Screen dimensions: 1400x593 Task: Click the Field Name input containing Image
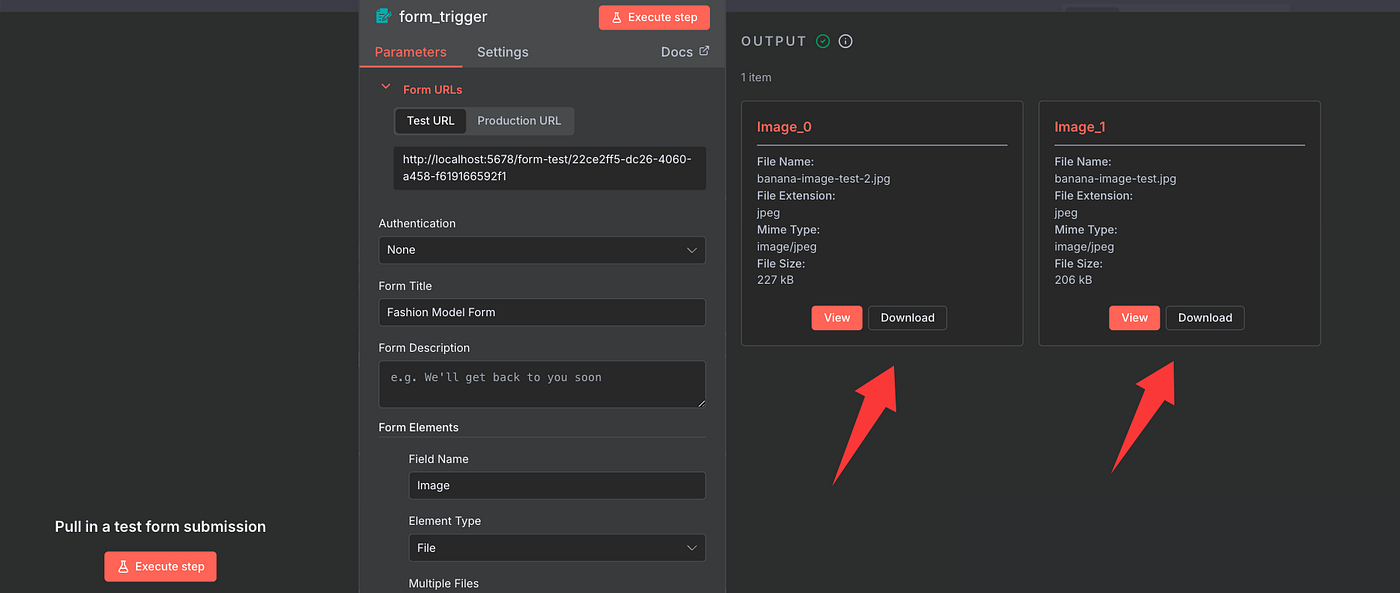click(x=556, y=486)
